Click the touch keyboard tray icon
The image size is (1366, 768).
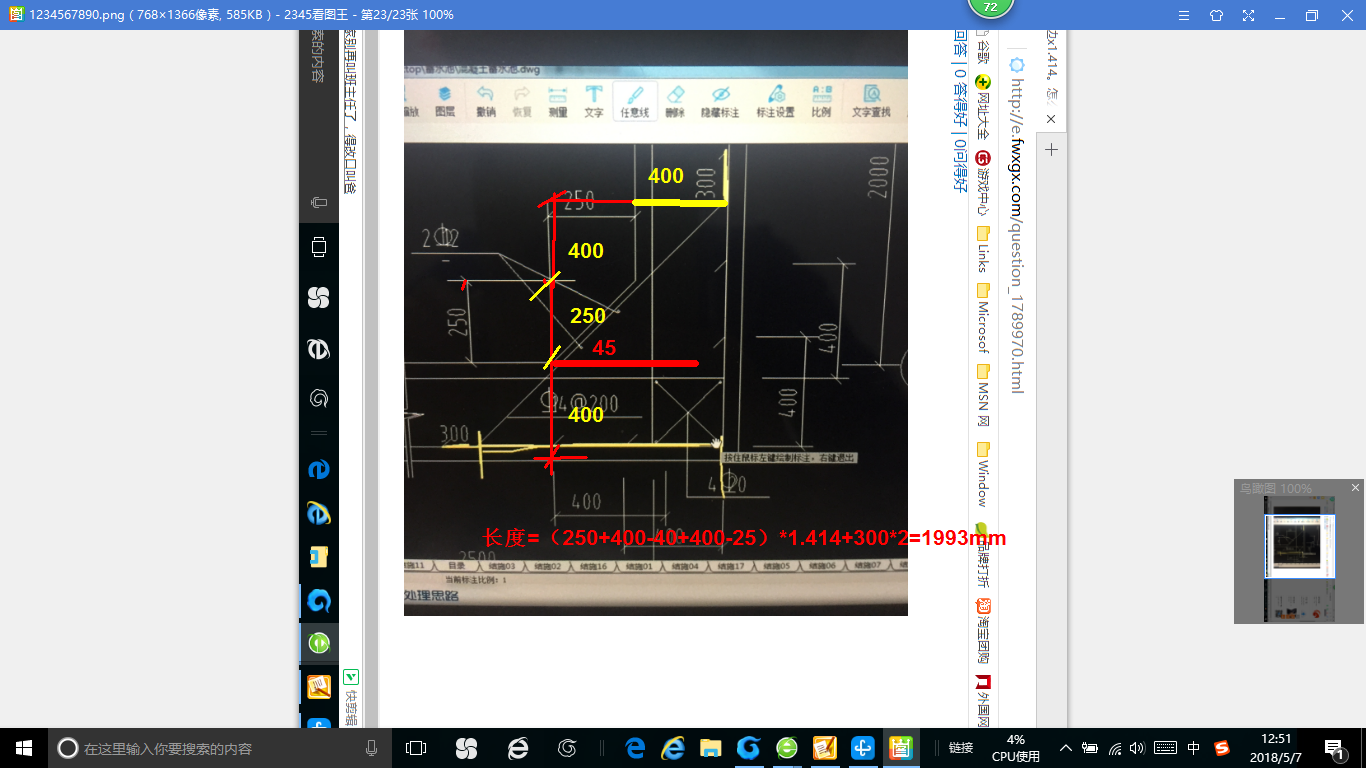click(1165, 748)
